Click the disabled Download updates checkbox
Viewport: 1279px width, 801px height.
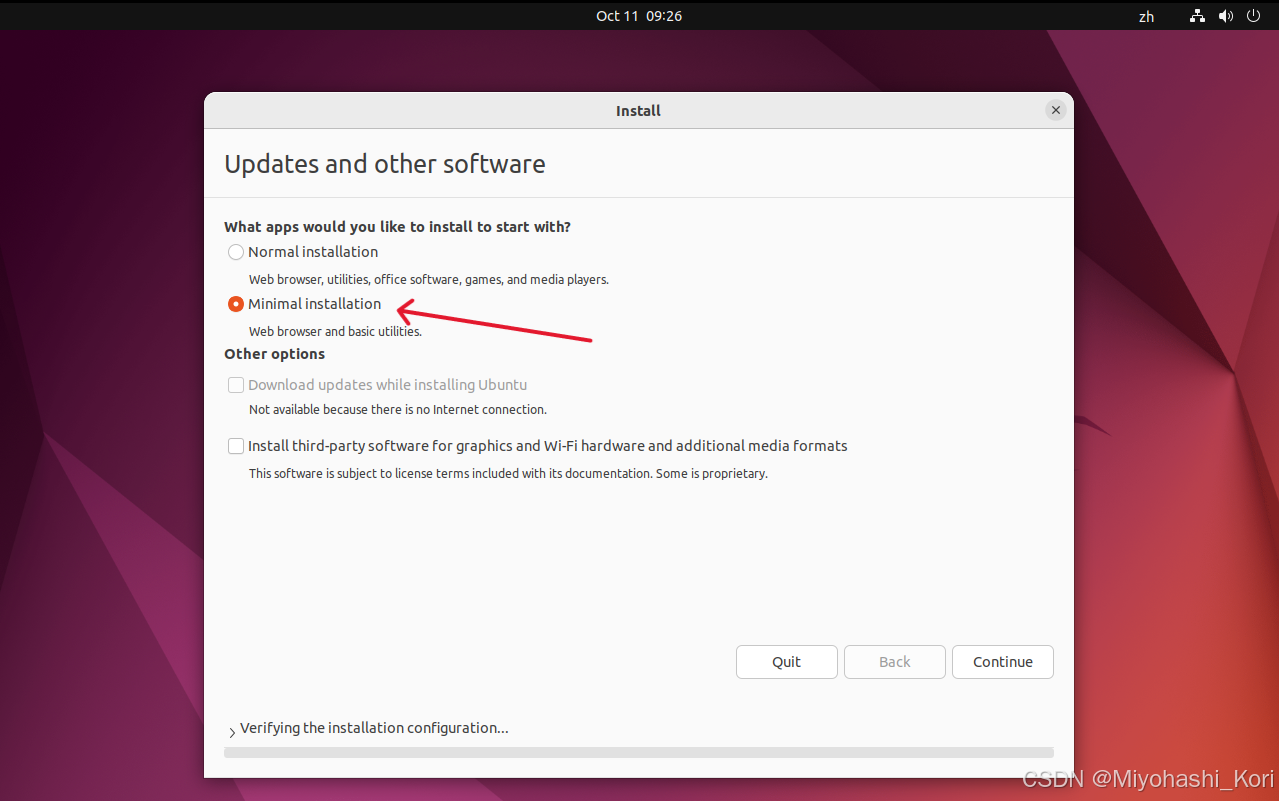[x=236, y=385]
